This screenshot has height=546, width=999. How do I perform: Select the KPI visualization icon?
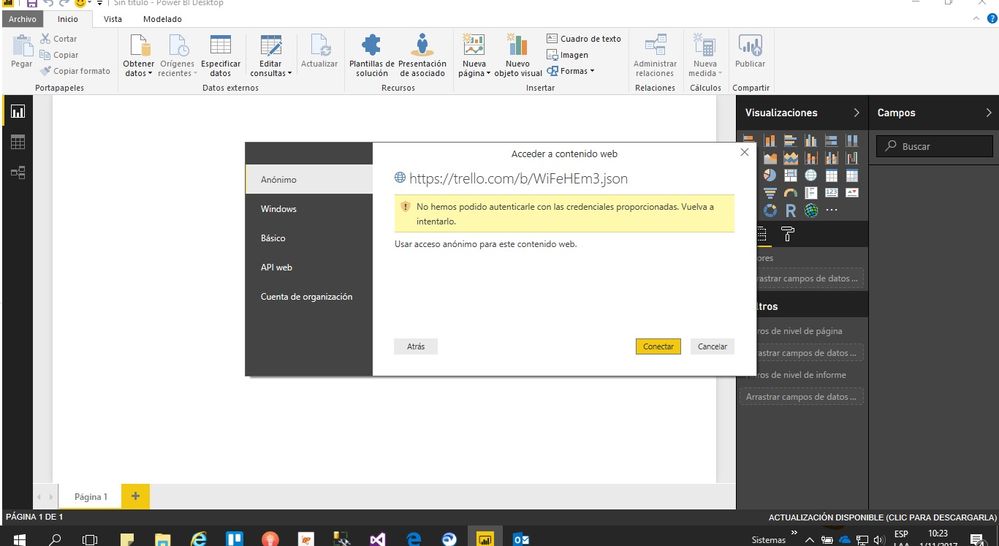(852, 192)
